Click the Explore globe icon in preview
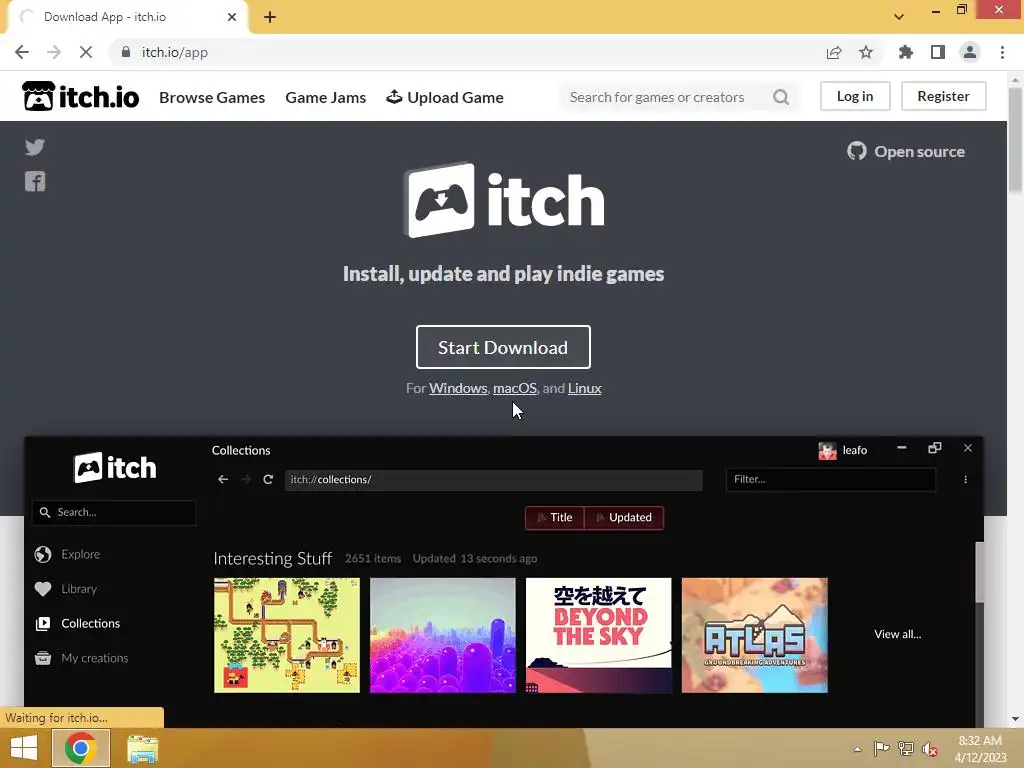This screenshot has width=1024, height=768. (43, 554)
